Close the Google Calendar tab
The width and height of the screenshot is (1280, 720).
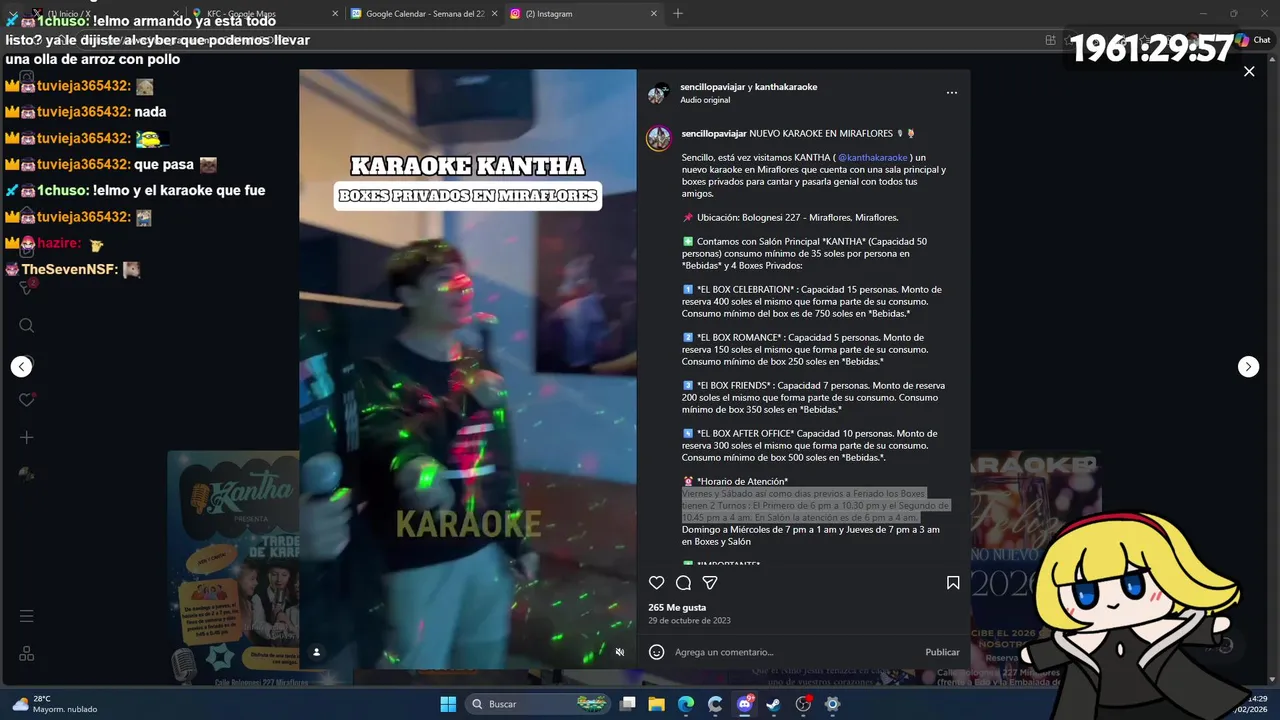pyautogui.click(x=494, y=14)
